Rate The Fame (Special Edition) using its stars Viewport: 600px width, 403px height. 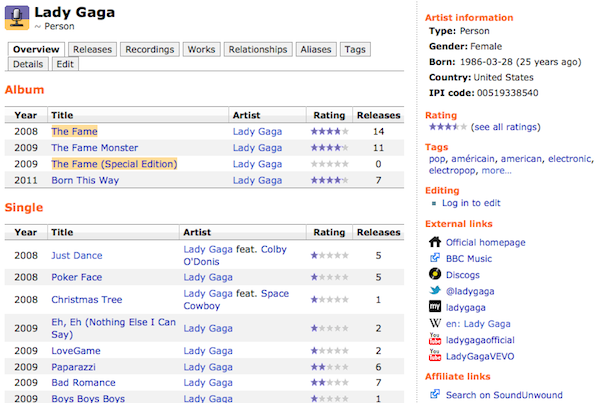point(329,164)
